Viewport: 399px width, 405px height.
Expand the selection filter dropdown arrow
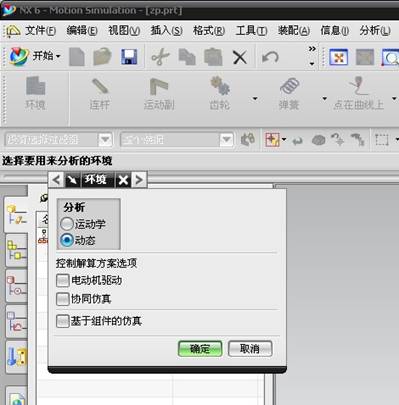tap(105, 140)
